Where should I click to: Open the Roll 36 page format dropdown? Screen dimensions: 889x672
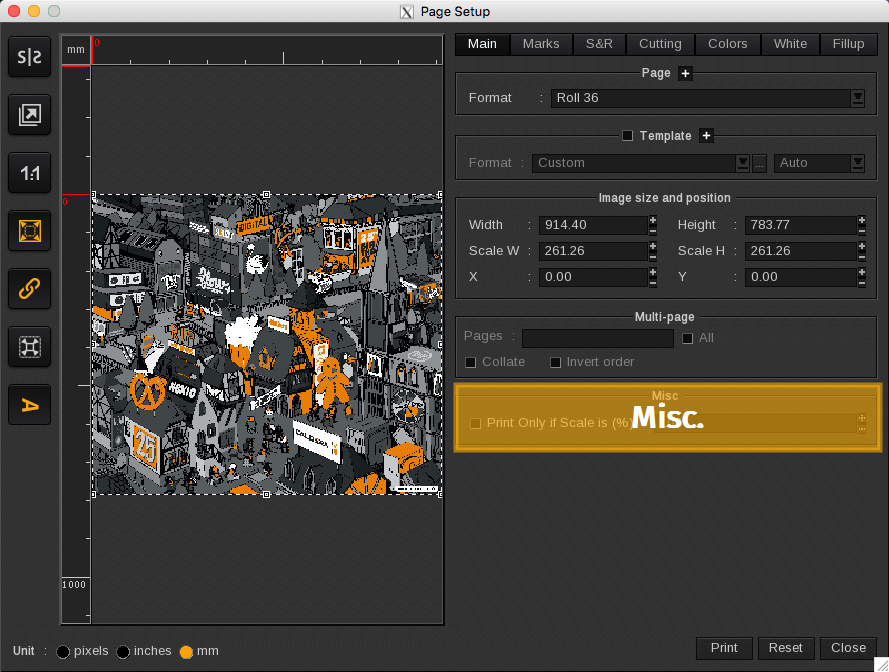[x=857, y=98]
